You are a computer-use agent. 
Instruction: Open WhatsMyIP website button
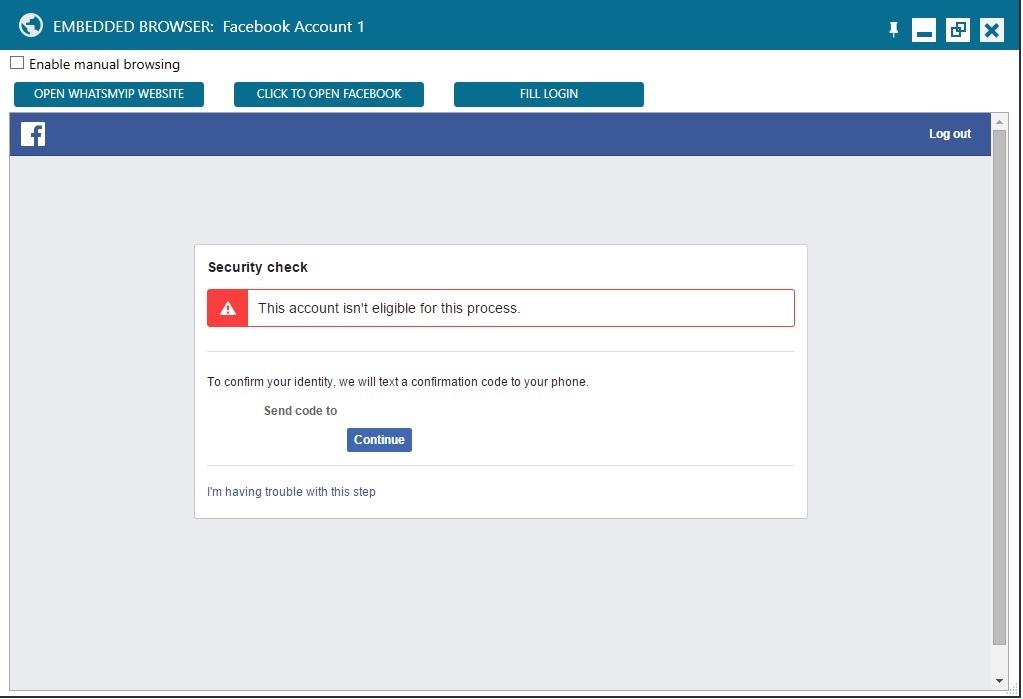[x=109, y=94]
